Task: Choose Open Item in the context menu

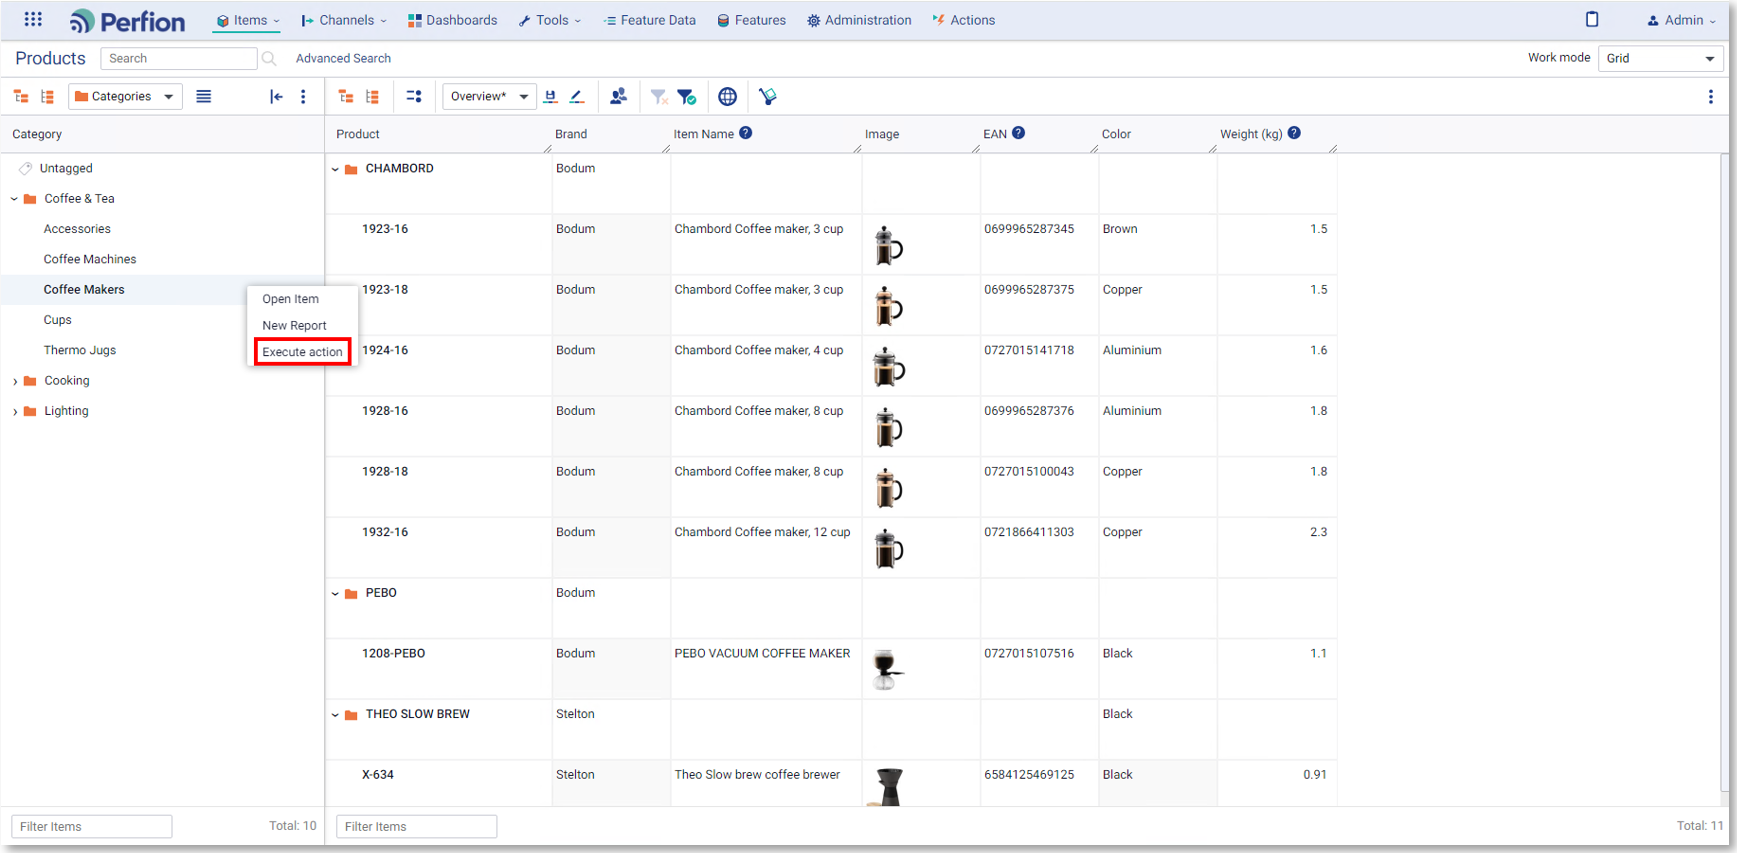Action: click(x=291, y=299)
